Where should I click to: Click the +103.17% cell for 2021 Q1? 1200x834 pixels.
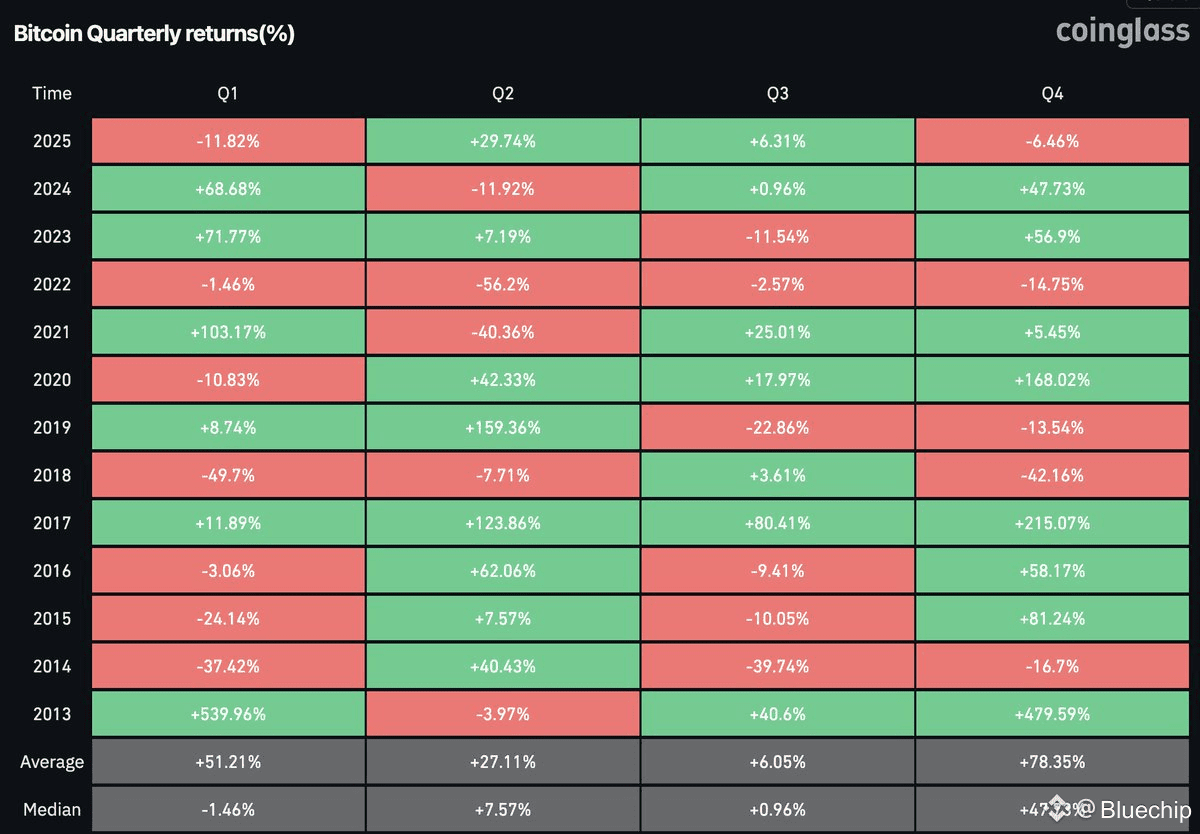228,332
